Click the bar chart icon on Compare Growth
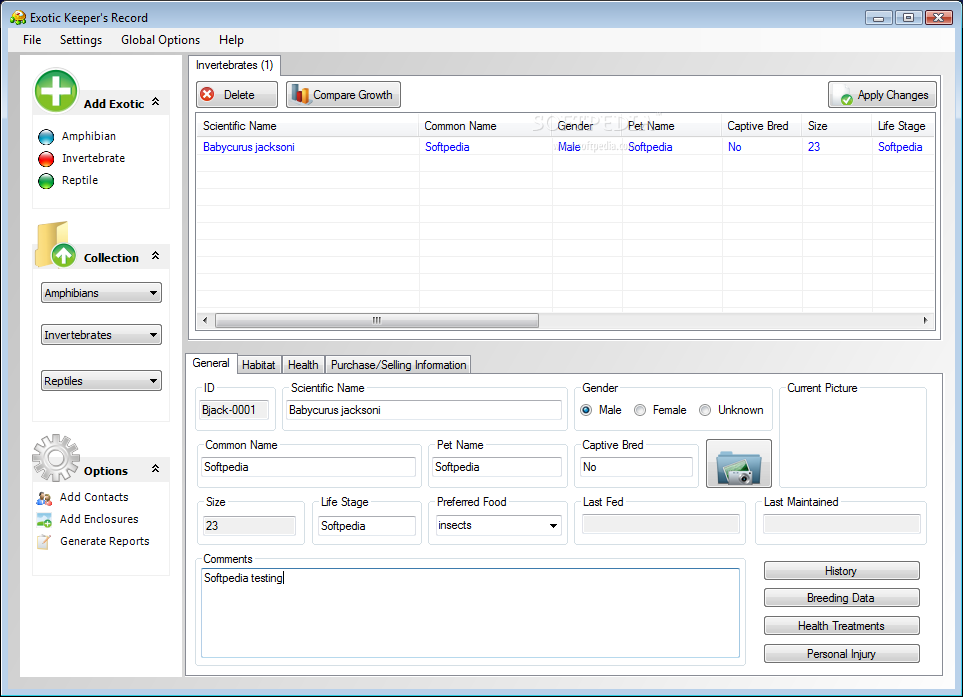The height and width of the screenshot is (697, 963). pos(300,94)
